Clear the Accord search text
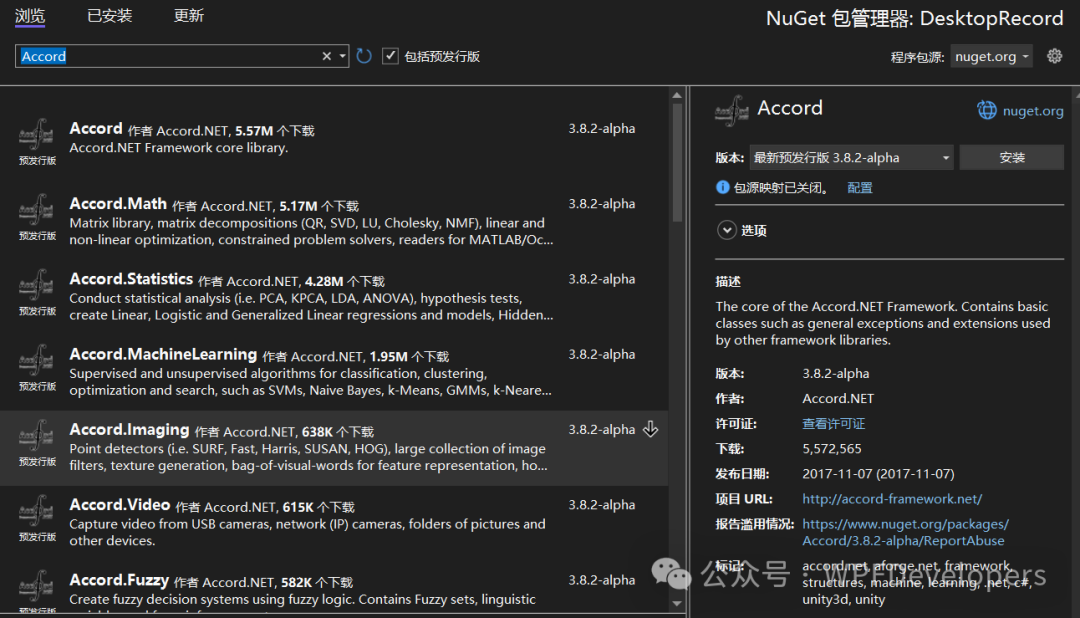Screen dimensions: 1080x618 point(326,56)
